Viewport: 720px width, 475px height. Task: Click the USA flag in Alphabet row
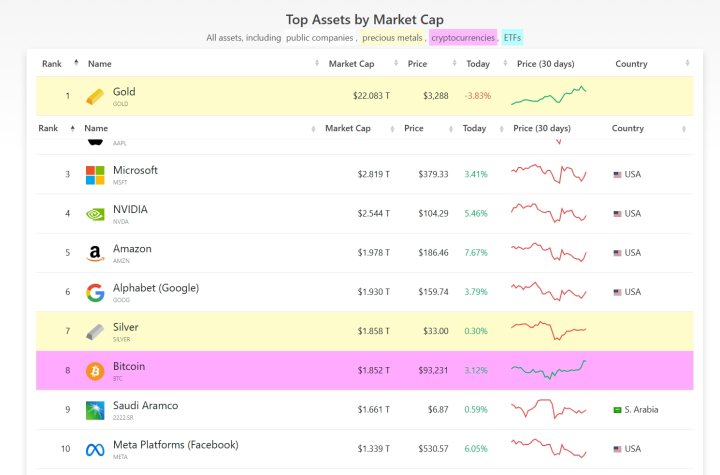click(618, 292)
